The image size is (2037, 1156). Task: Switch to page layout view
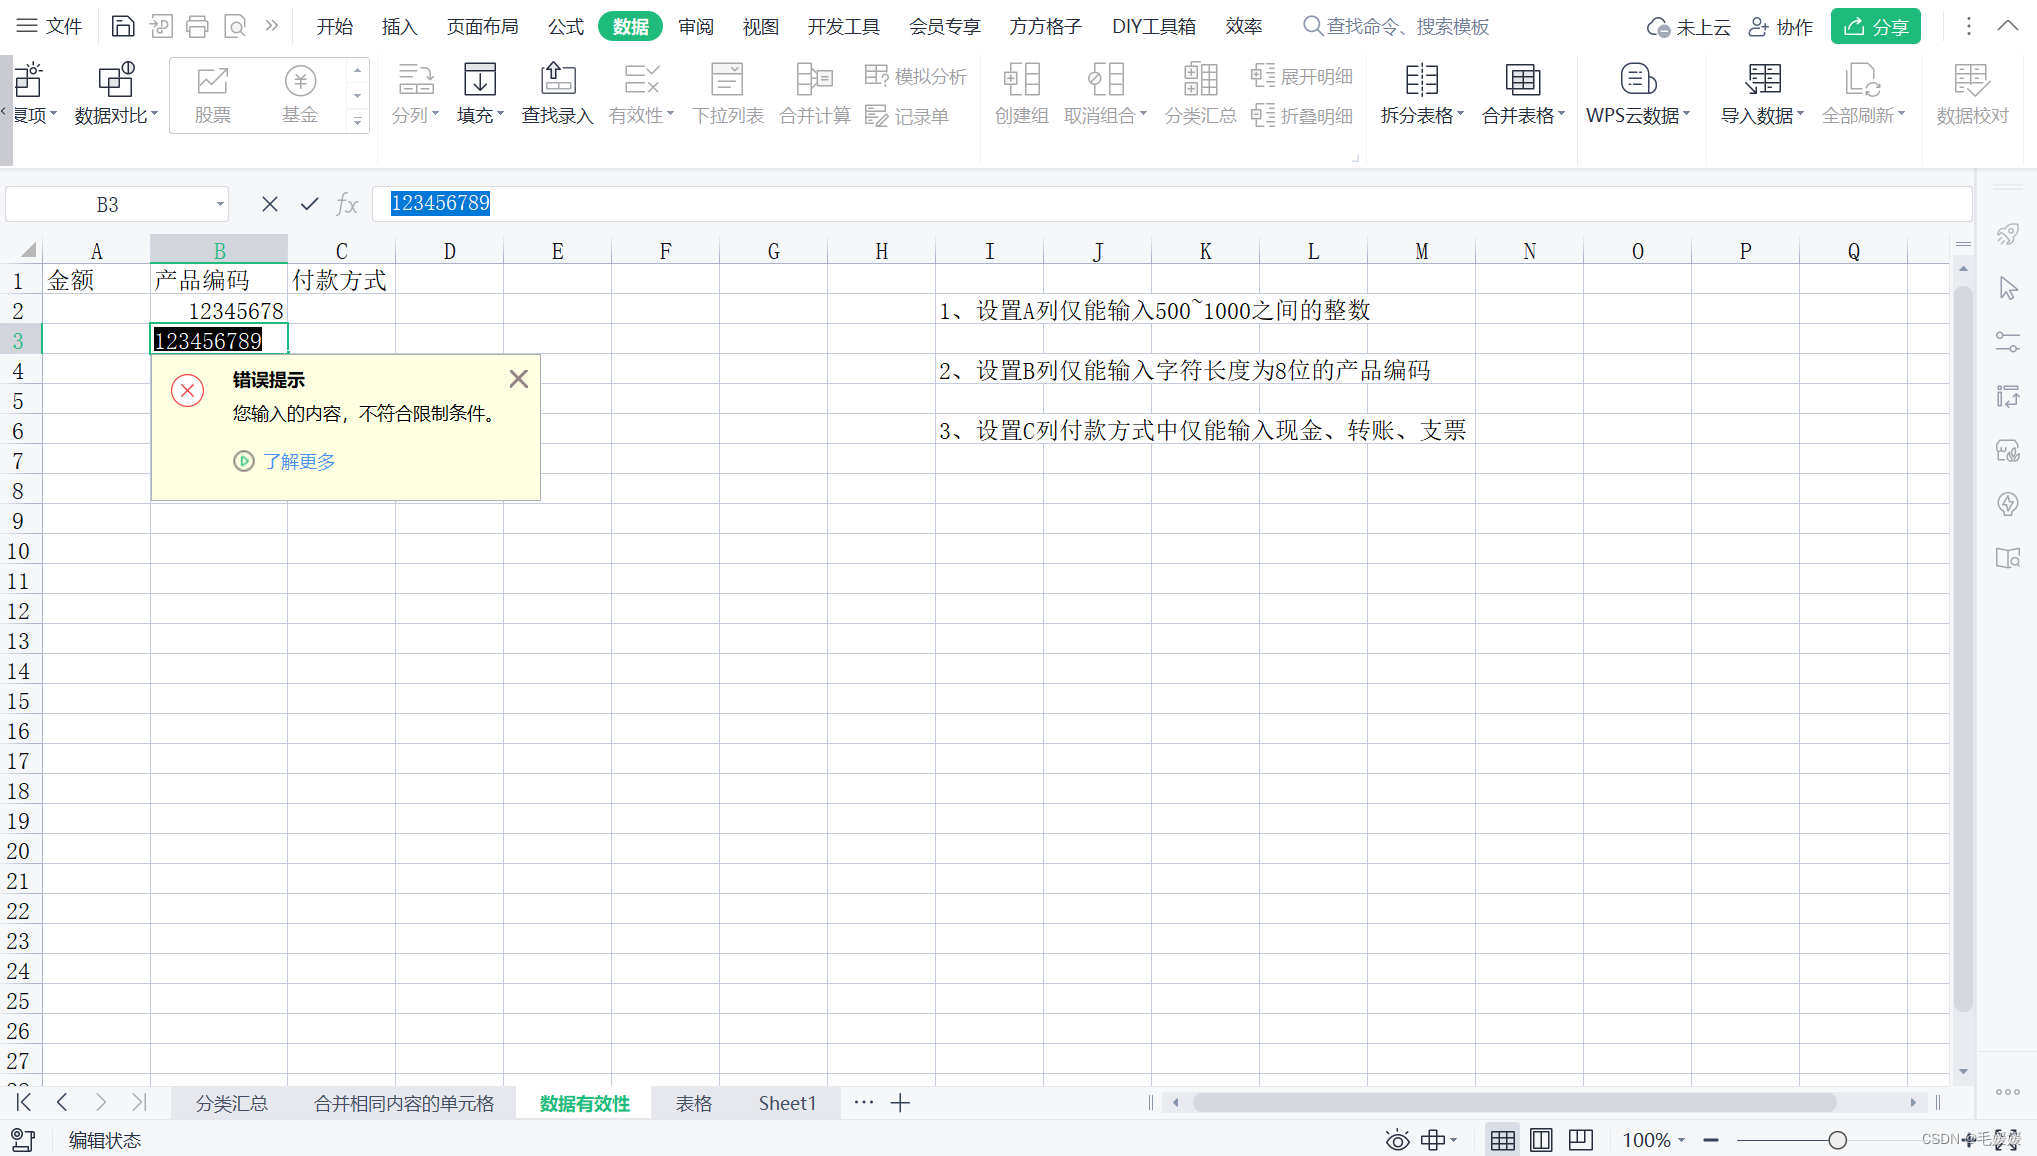tap(1541, 1140)
